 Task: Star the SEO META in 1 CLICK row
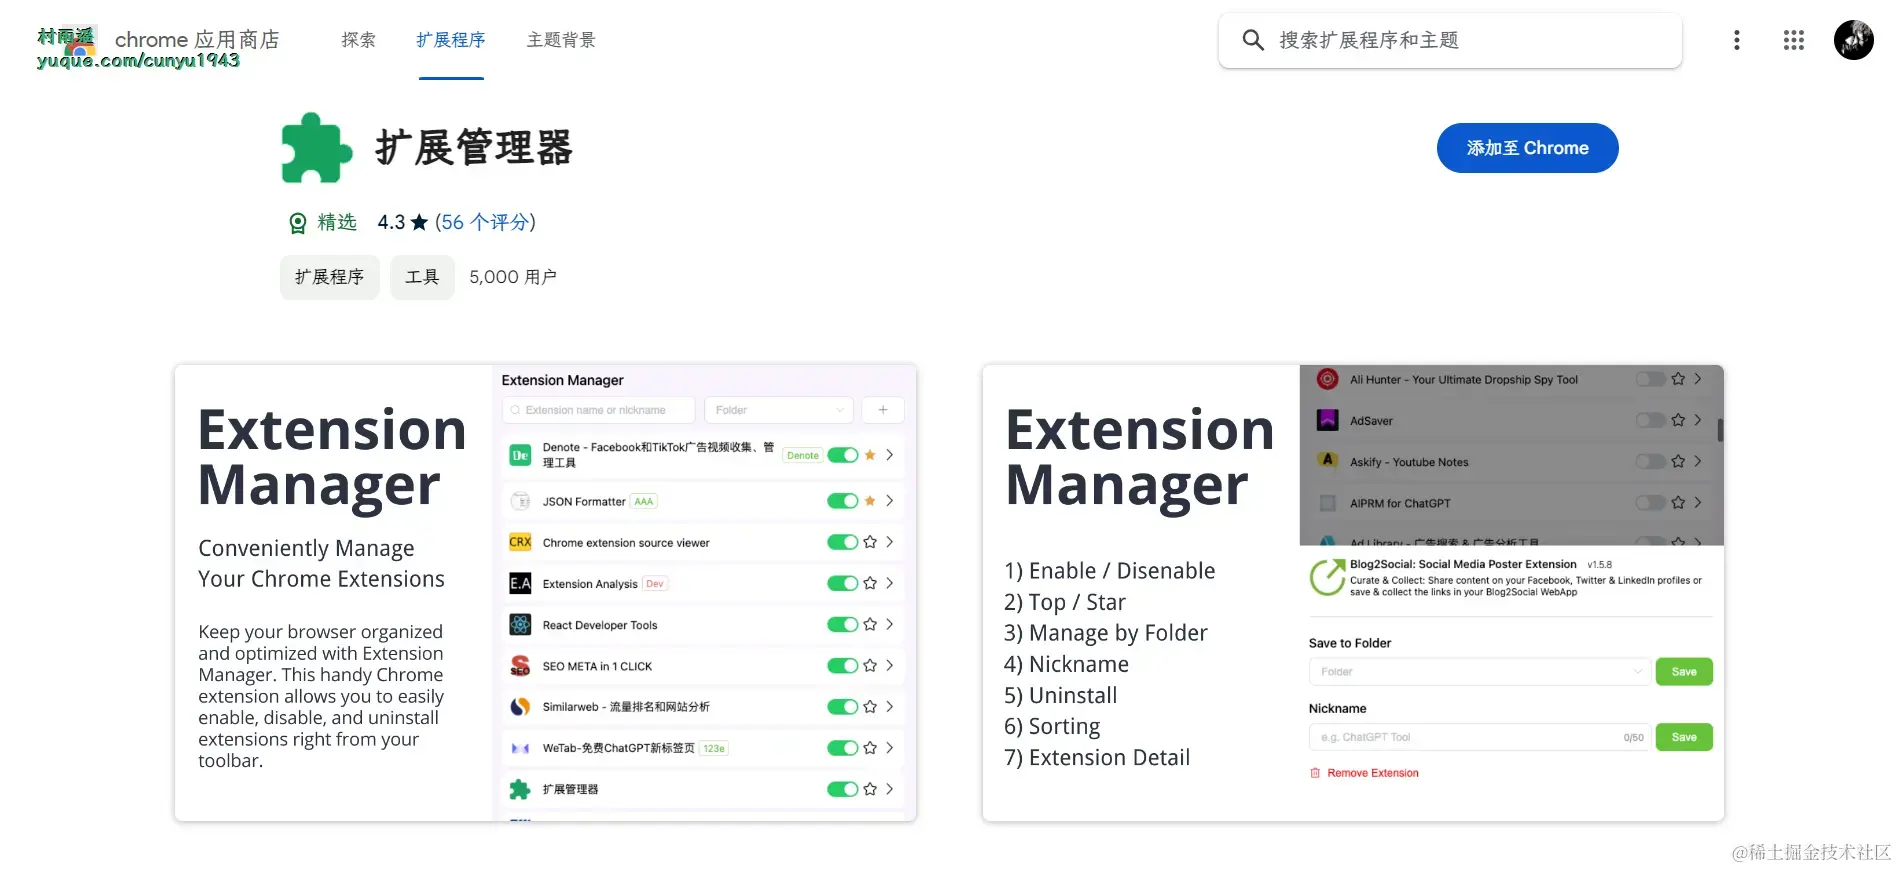870,665
